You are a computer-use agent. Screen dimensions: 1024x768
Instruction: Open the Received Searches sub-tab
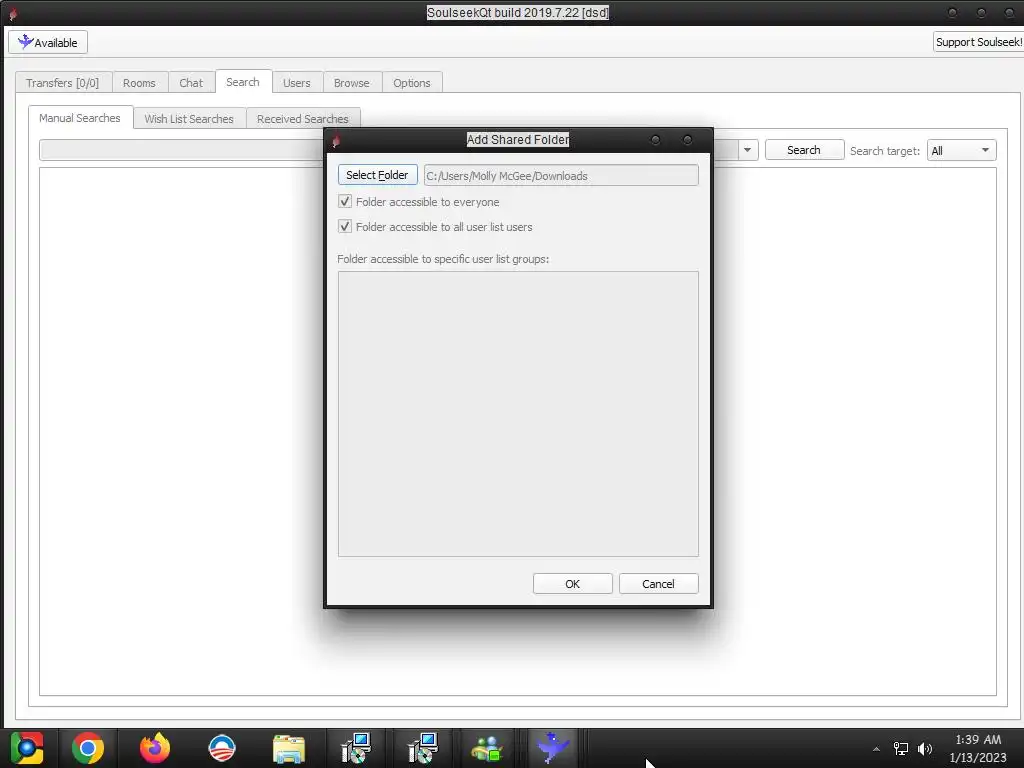[x=302, y=119]
